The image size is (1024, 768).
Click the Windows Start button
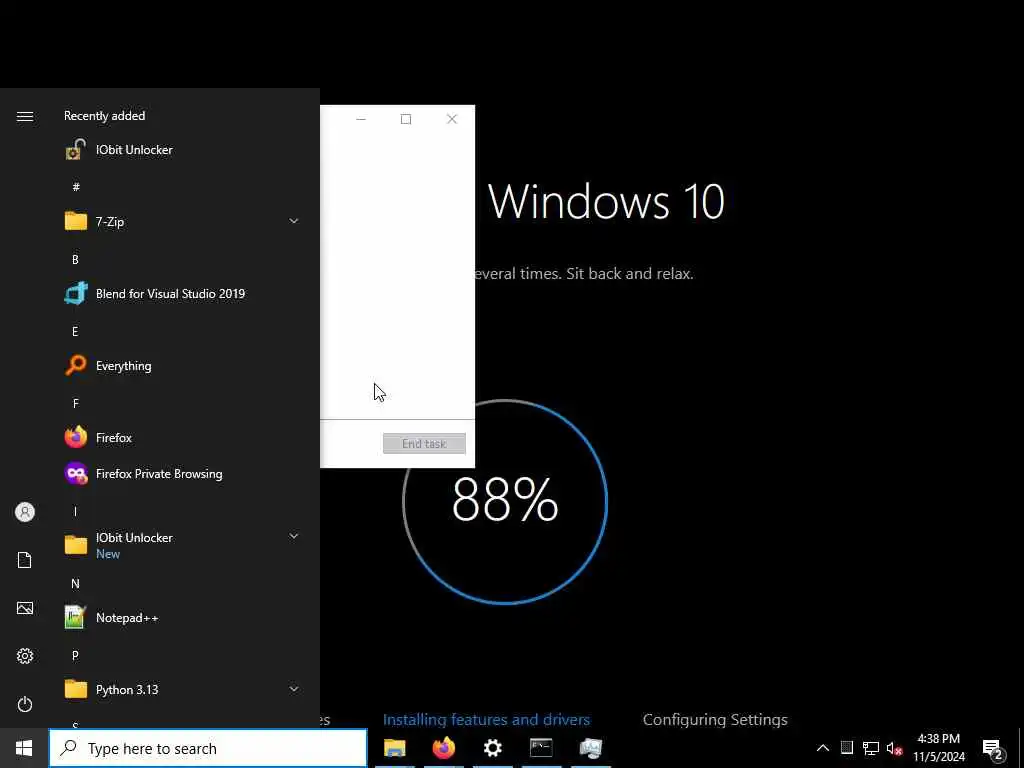24,748
